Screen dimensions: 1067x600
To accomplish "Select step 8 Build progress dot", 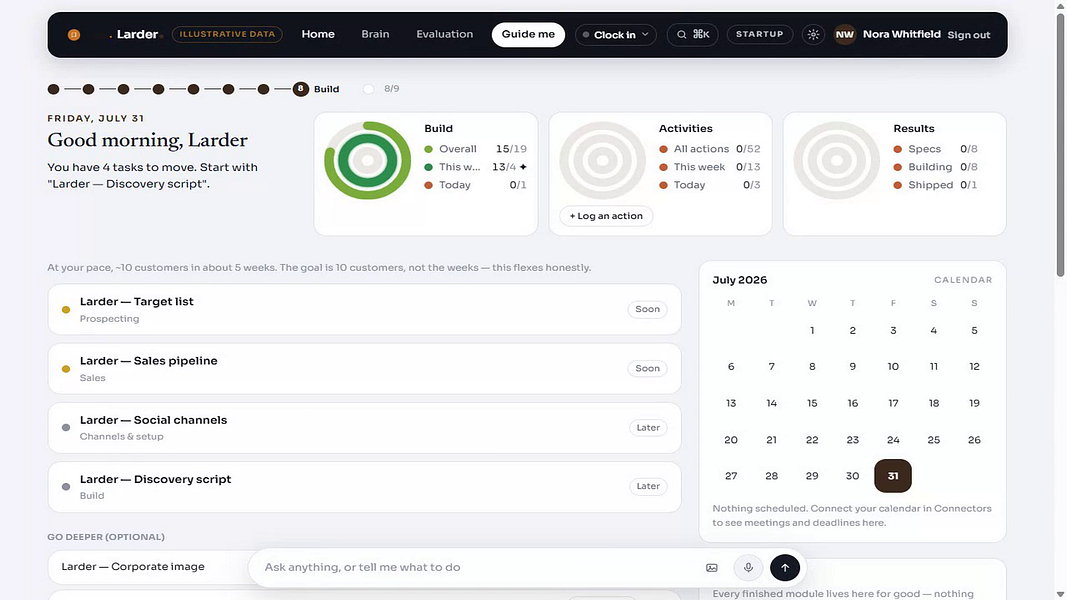I will [x=301, y=89].
